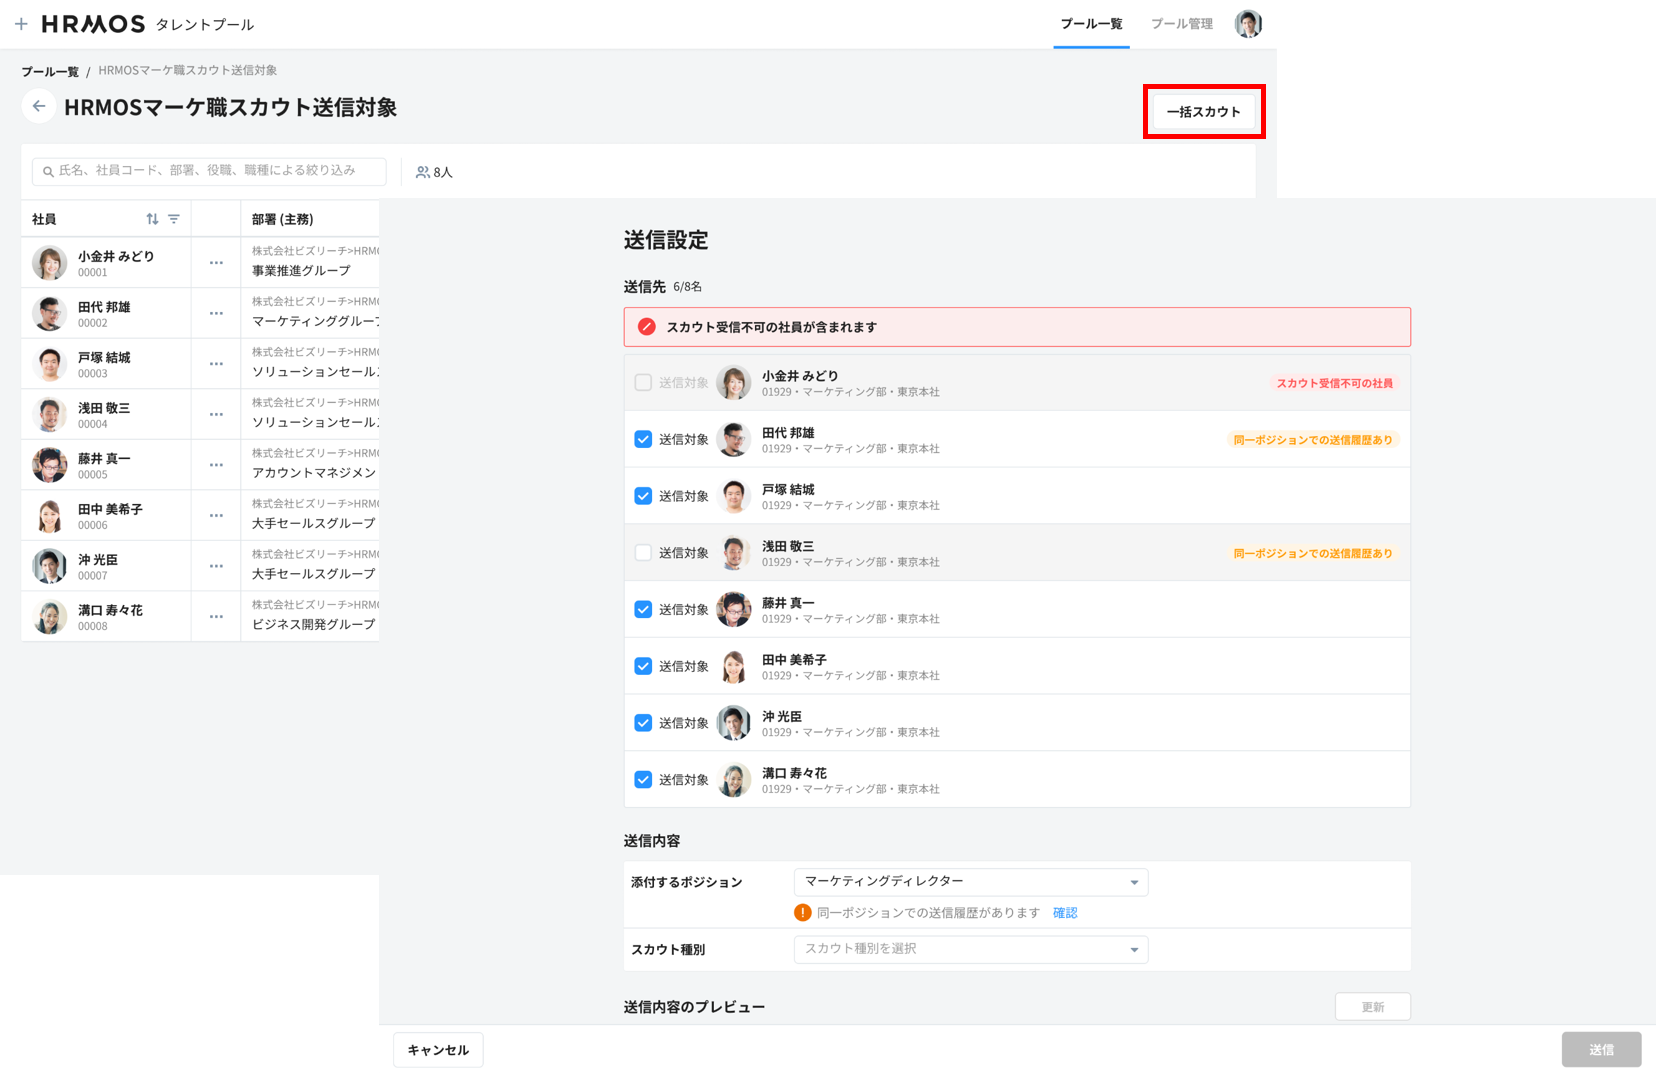Open the three-dot menu for 溝口 寿々花
Viewport: 1658px width, 1073px height.
216,617
